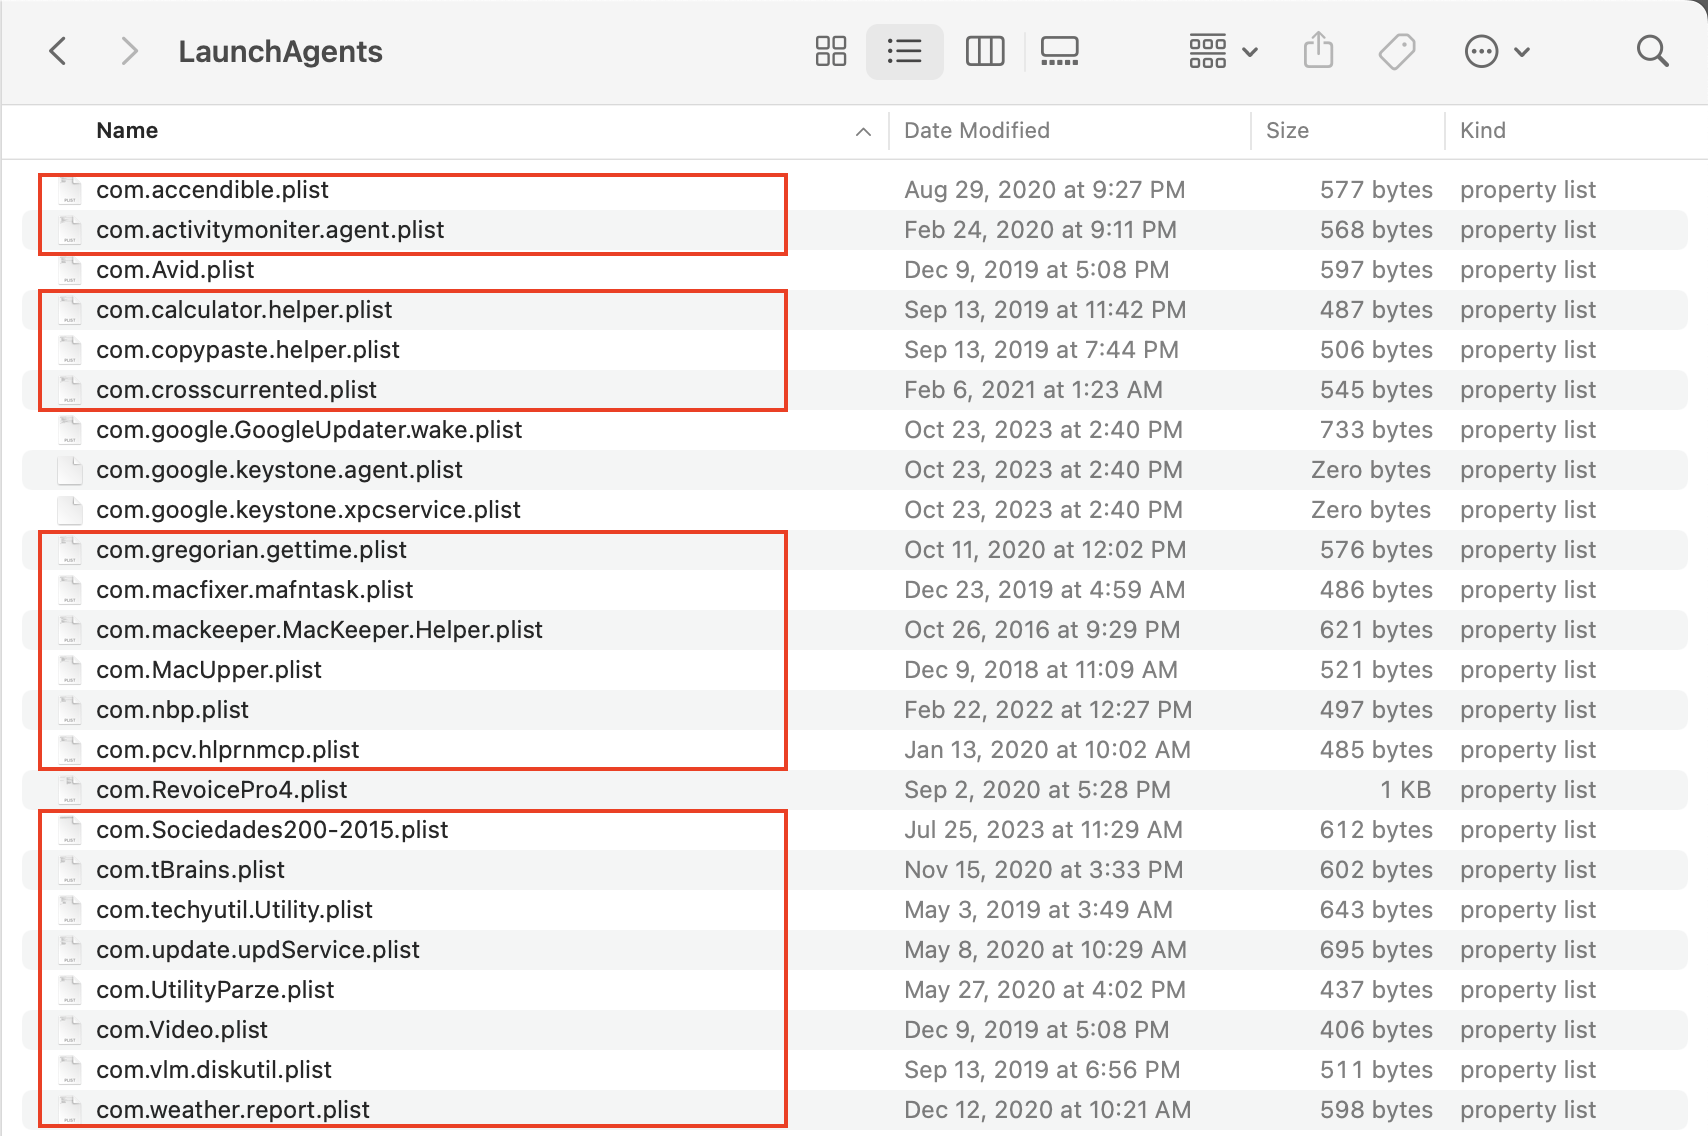Click the blank icon of com.google.keystone.agent.plist
1708x1136 pixels.
click(70, 470)
